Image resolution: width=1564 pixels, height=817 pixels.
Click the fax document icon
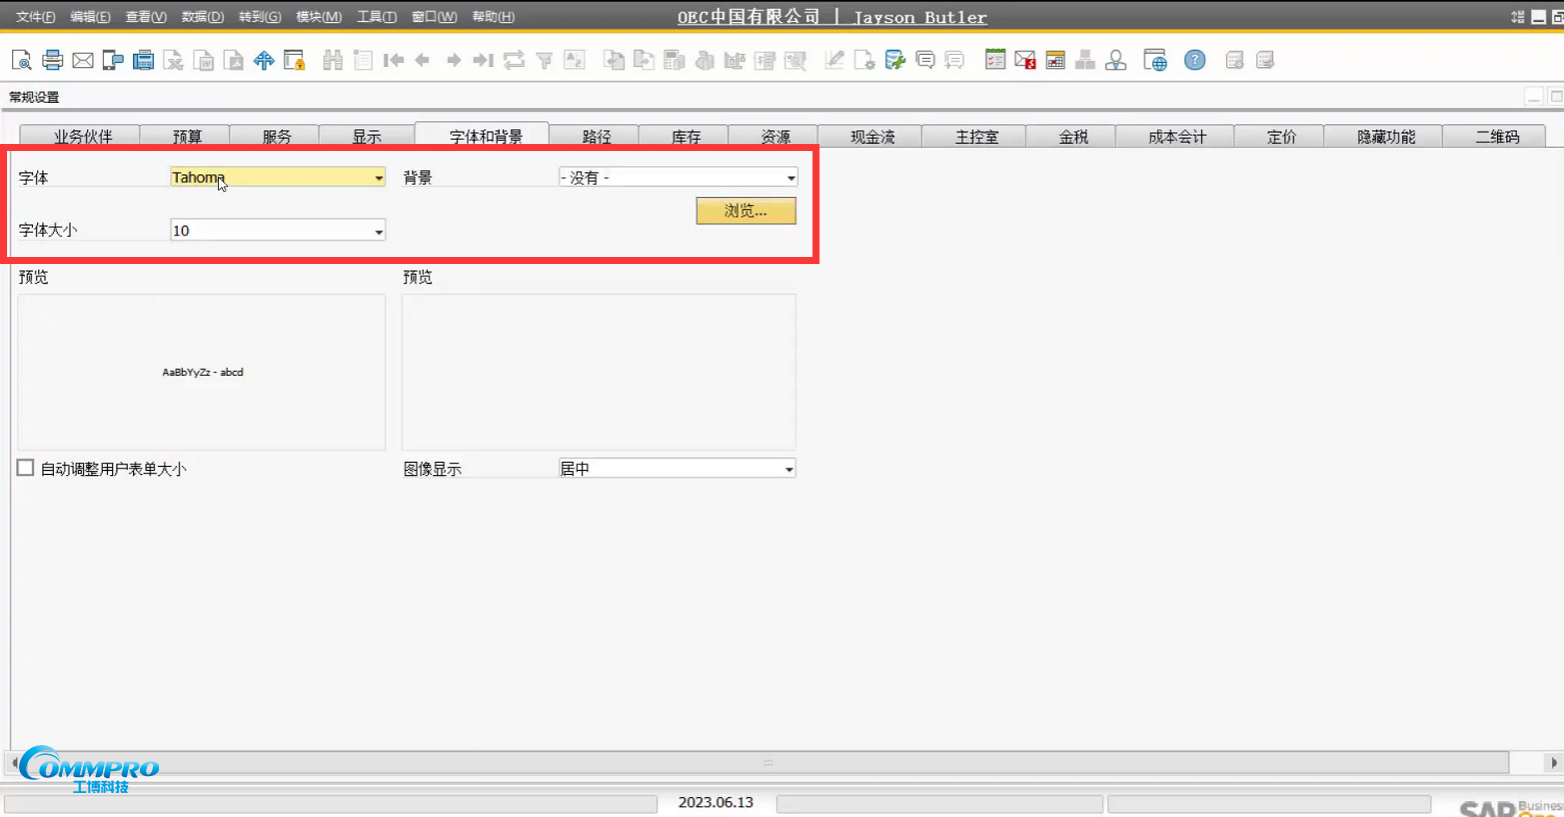[x=143, y=60]
